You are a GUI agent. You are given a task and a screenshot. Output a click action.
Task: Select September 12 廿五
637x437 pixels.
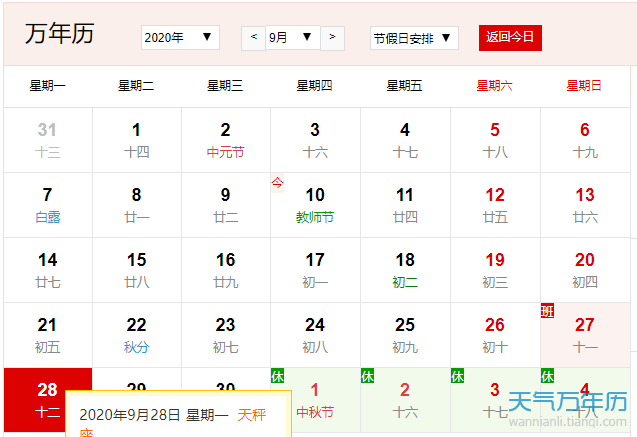495,205
